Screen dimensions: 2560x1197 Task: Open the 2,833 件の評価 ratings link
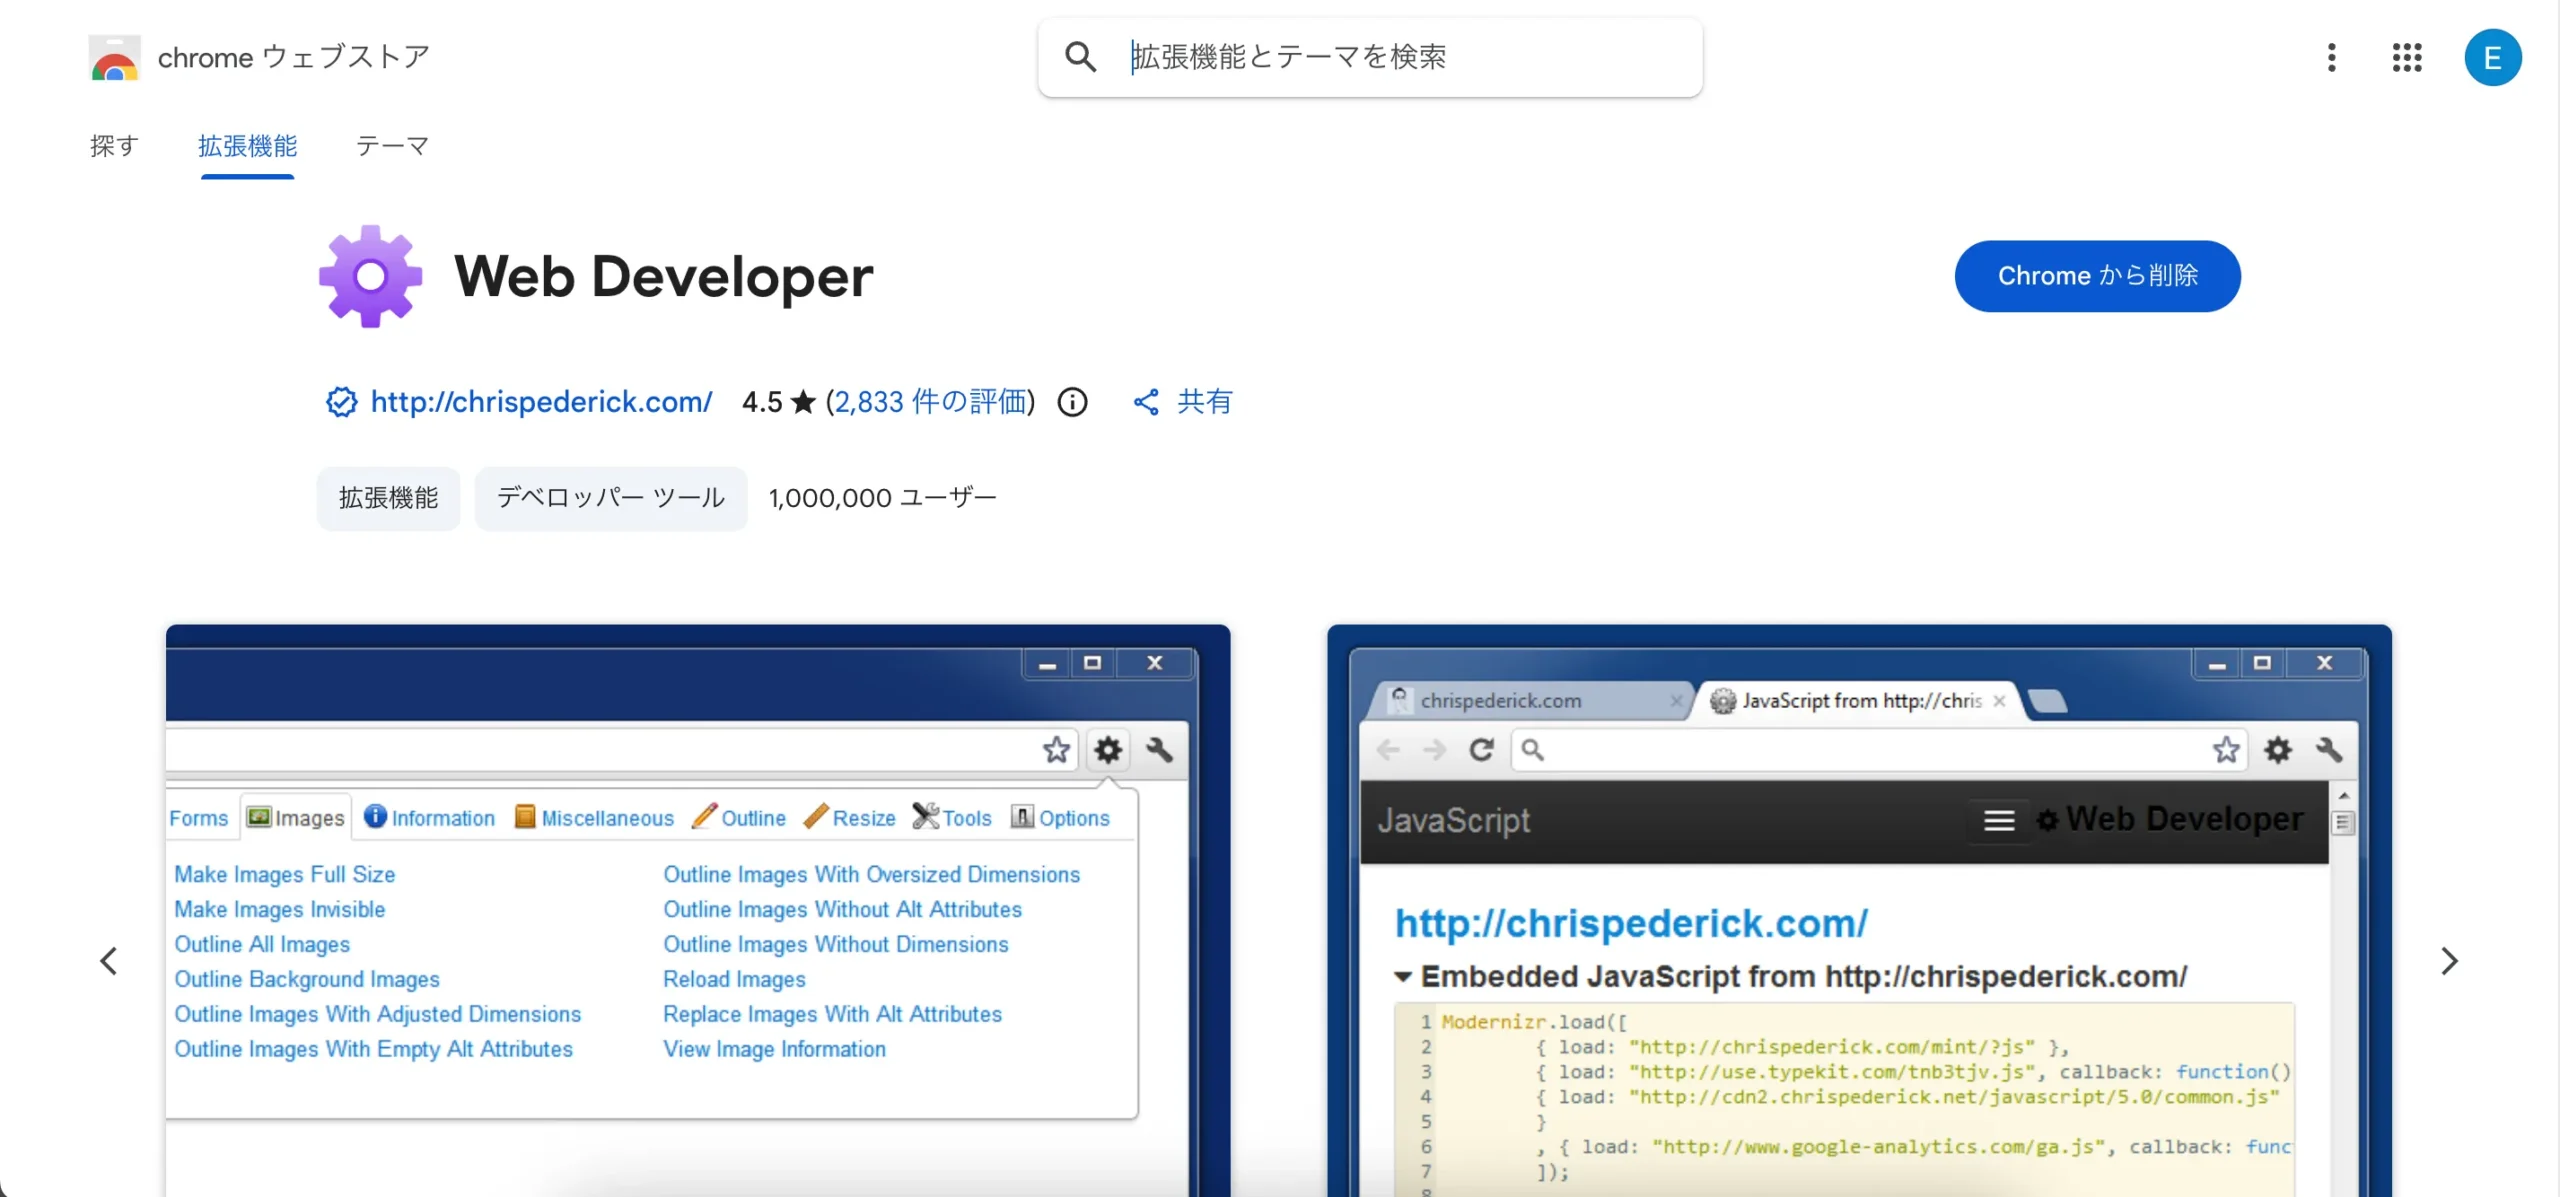click(x=930, y=402)
